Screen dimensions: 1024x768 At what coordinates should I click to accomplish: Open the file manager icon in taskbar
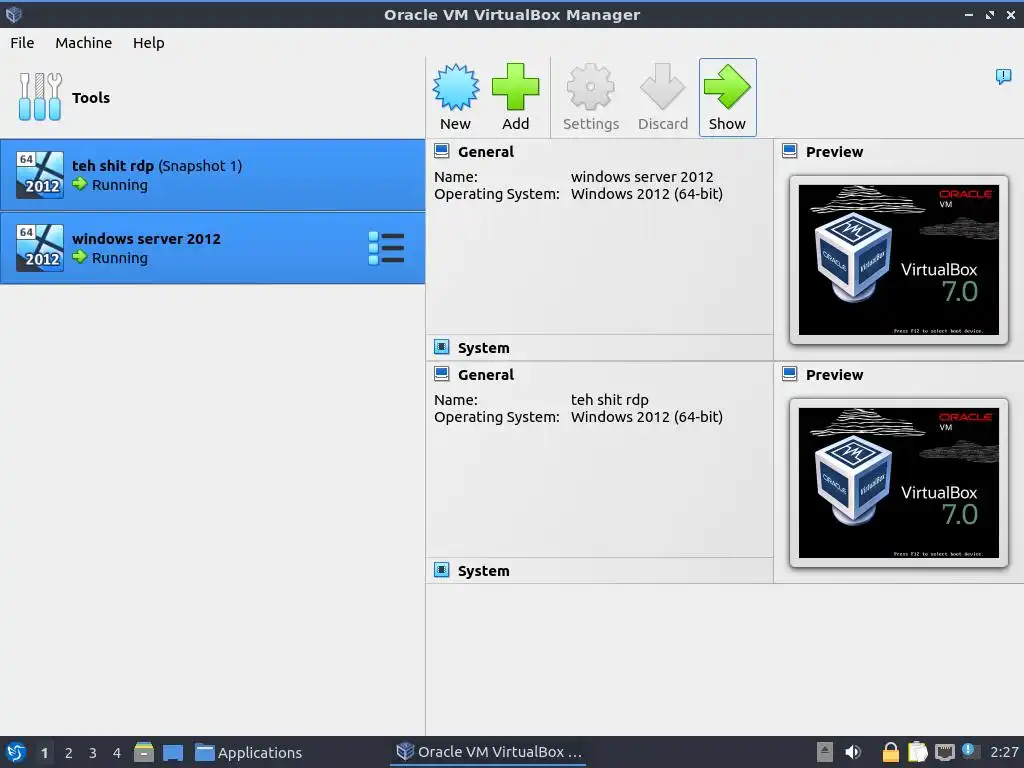[x=144, y=752]
